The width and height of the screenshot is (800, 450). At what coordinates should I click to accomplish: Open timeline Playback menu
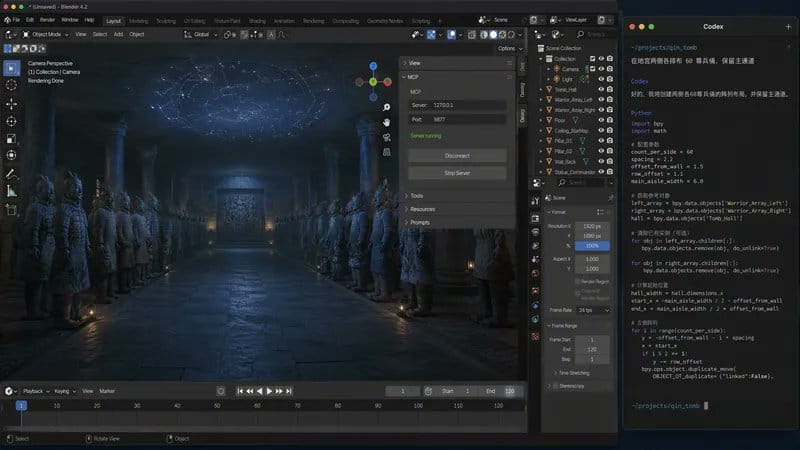(x=35, y=391)
